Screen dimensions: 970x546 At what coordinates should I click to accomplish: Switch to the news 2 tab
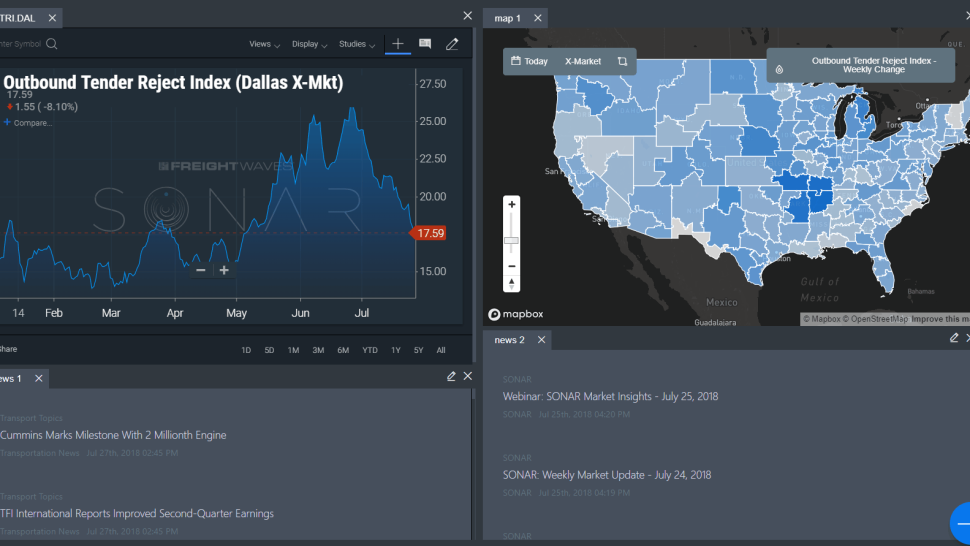pos(509,339)
